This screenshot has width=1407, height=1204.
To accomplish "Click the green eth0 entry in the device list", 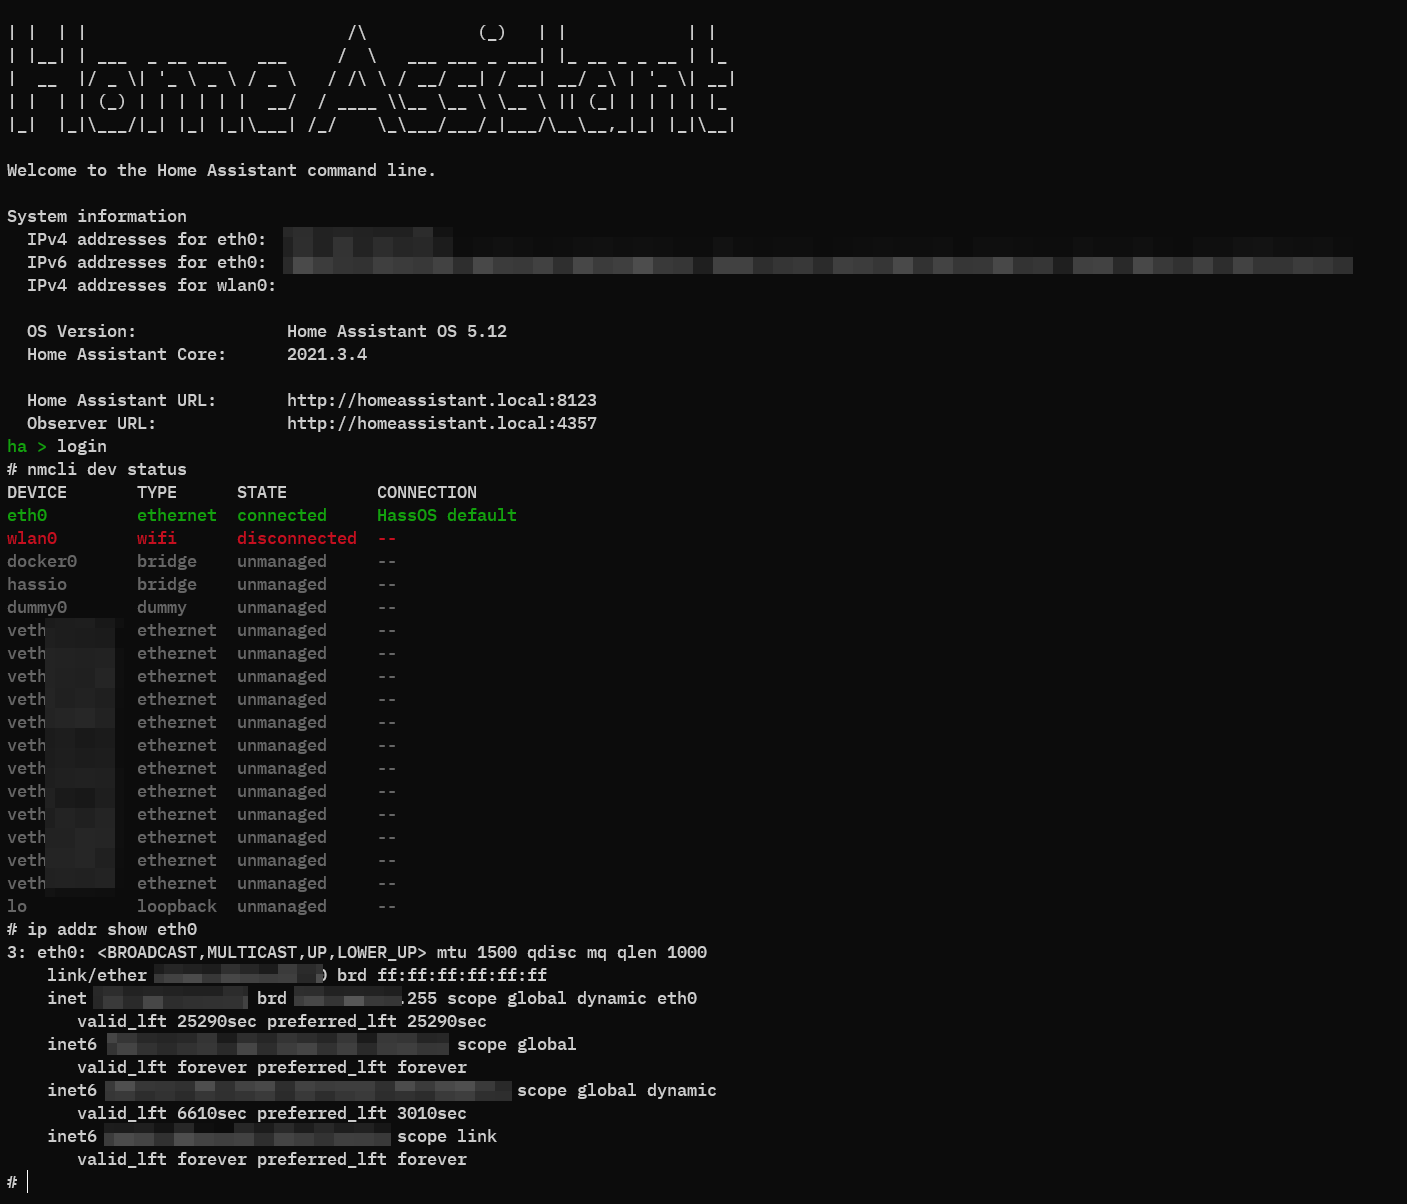I will 27,515.
